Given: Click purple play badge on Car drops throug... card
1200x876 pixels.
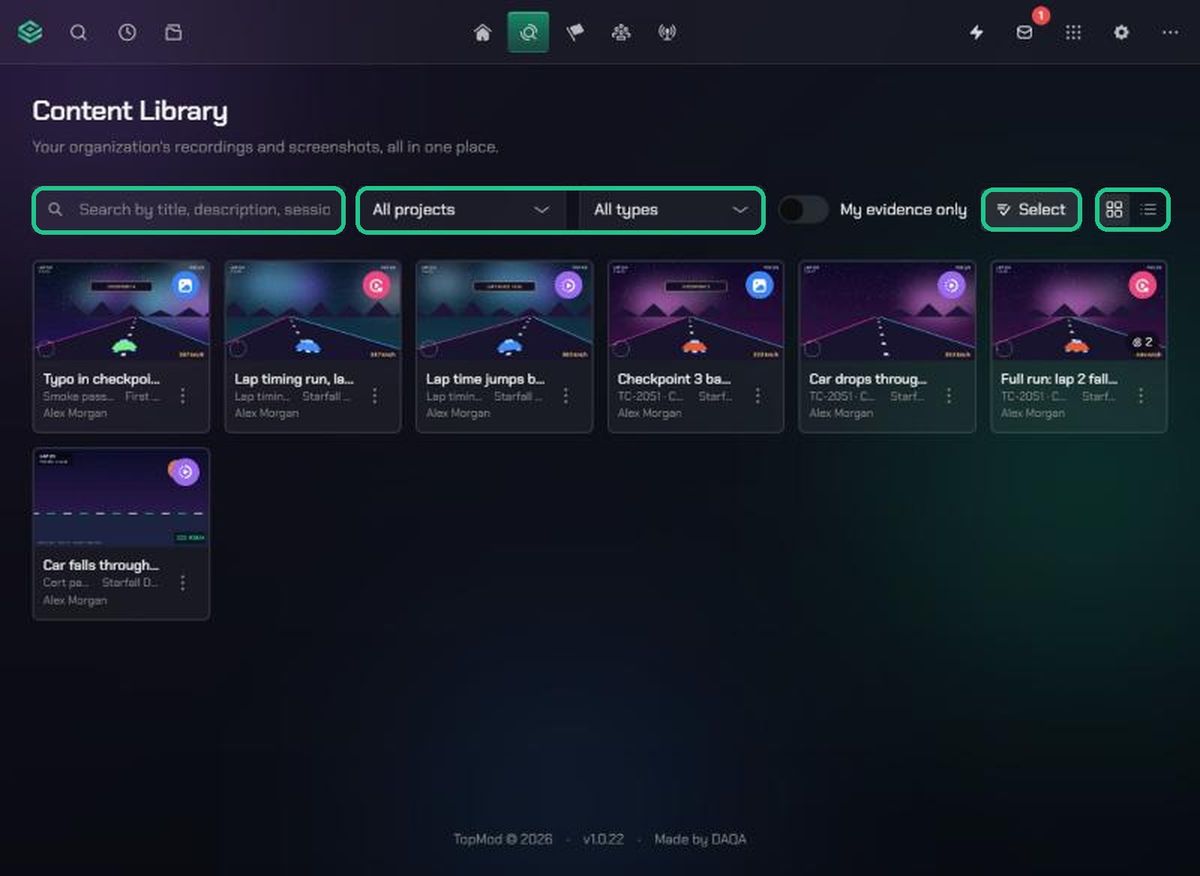Looking at the screenshot, I should tap(951, 286).
